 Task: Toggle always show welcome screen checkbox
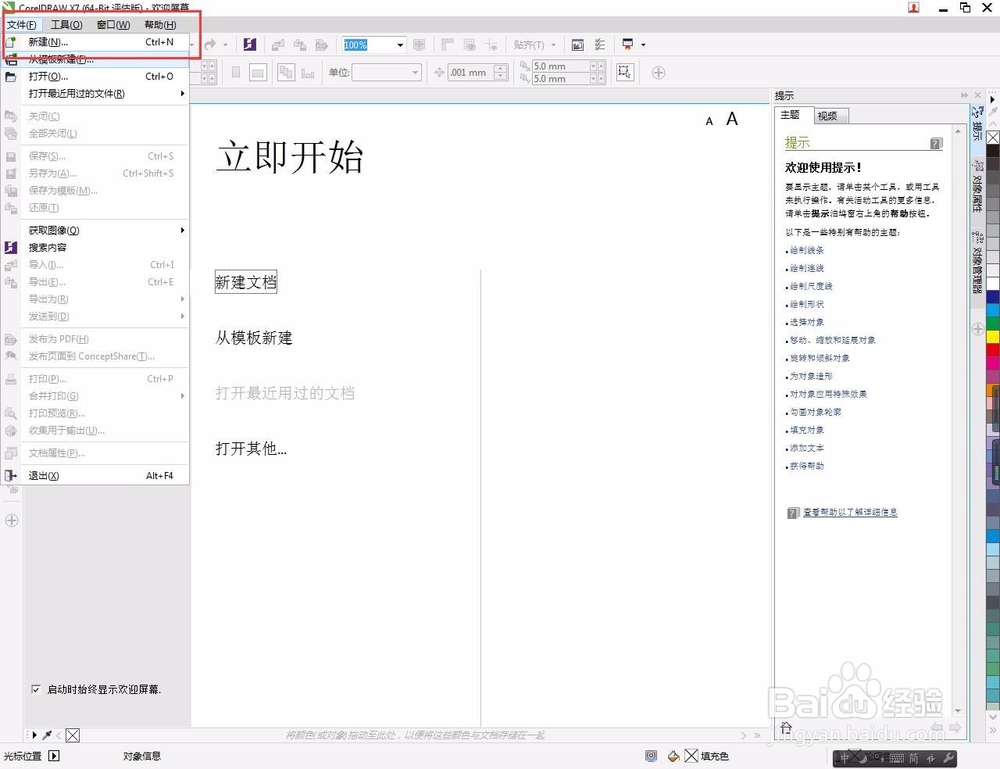pos(36,689)
